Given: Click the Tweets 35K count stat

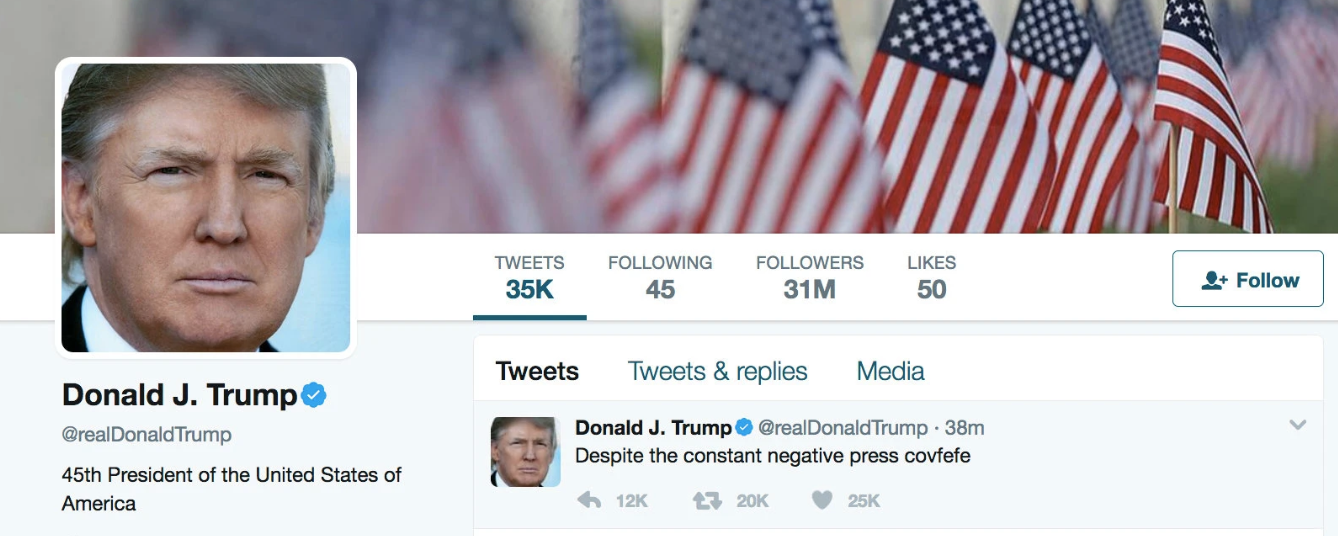Looking at the screenshot, I should 530,277.
